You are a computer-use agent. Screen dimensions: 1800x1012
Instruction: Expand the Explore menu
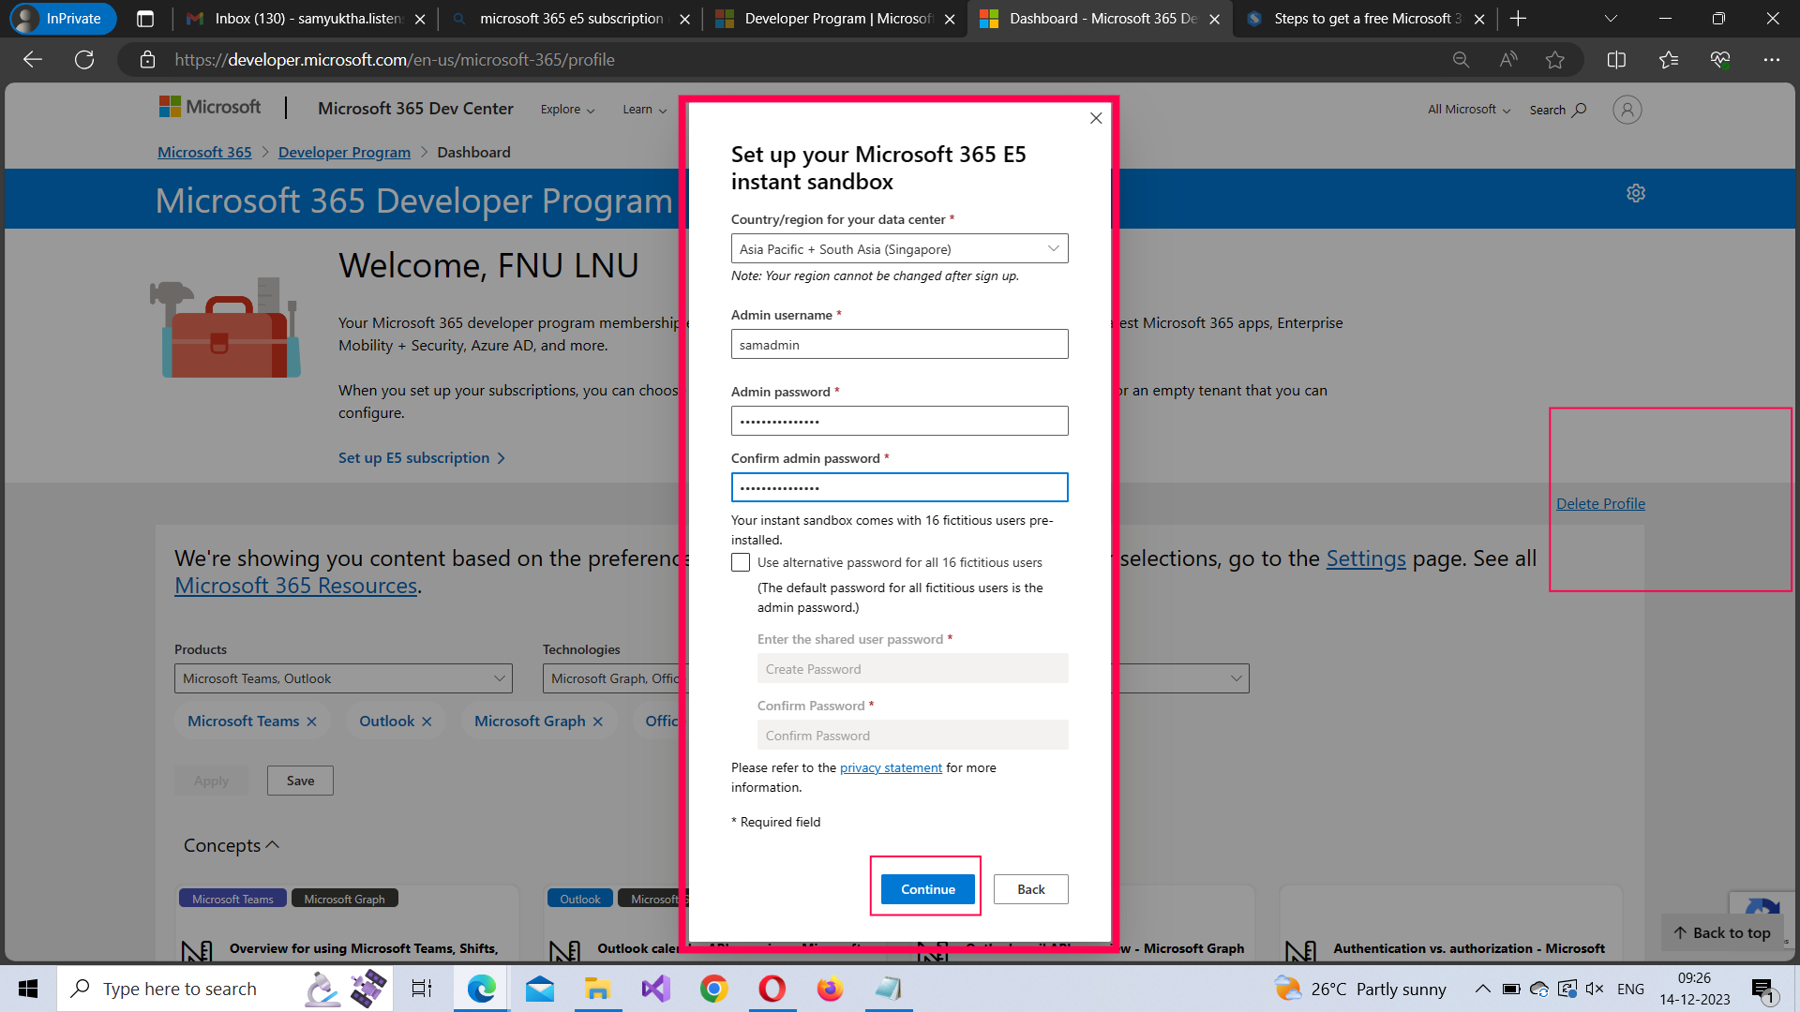click(x=567, y=109)
